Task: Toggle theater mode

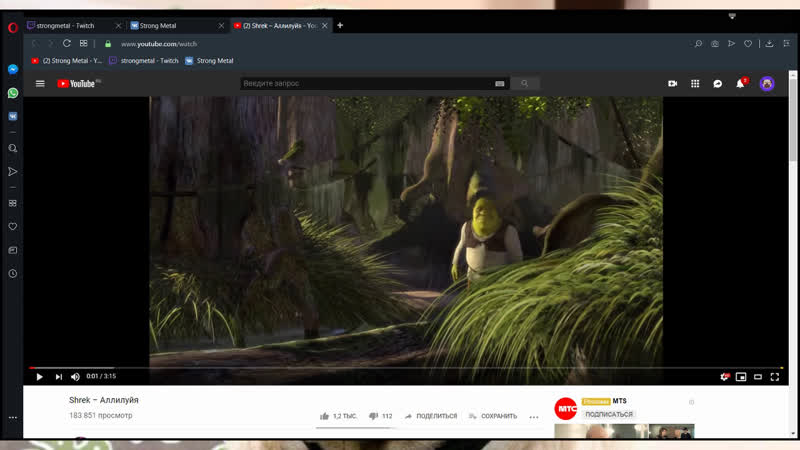Action: (x=758, y=377)
